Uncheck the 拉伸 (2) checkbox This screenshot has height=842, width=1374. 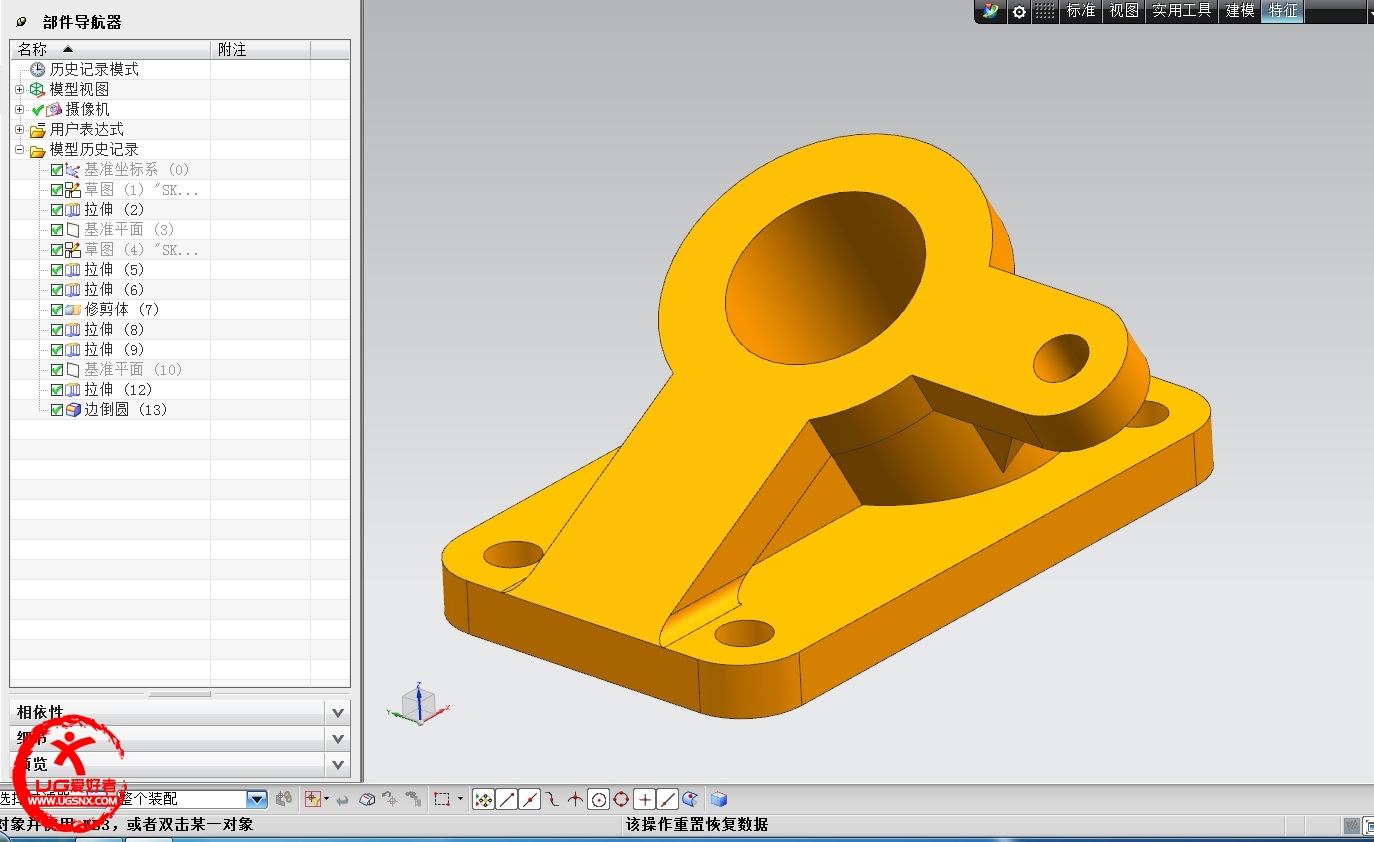(57, 210)
